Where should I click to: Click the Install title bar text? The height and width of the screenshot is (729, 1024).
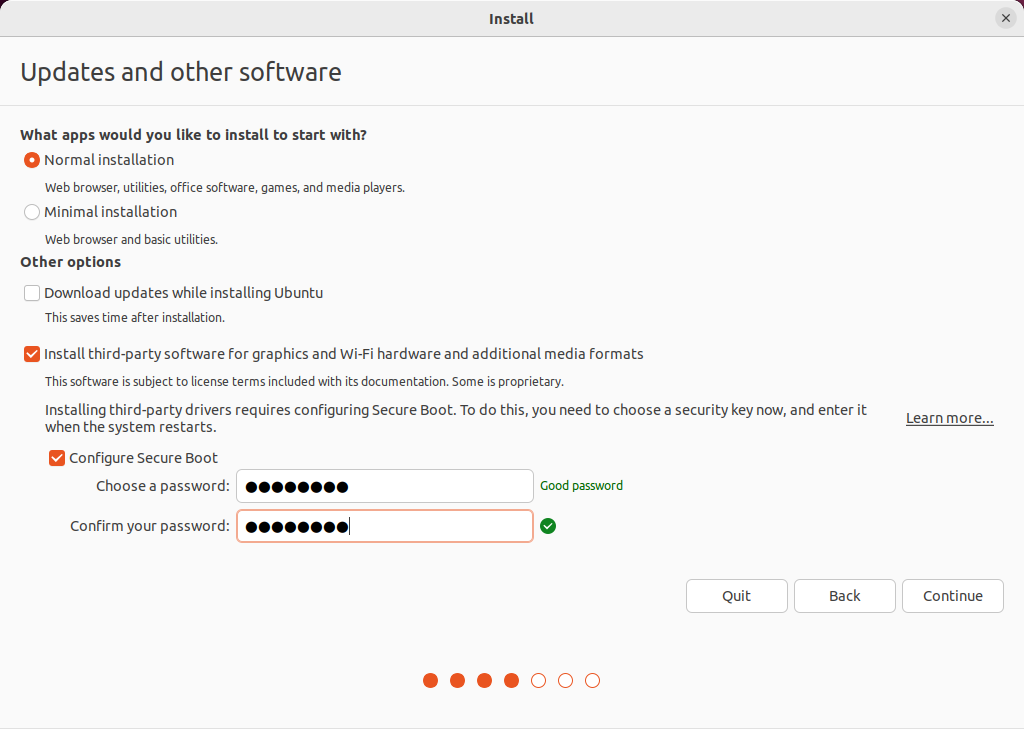(511, 18)
